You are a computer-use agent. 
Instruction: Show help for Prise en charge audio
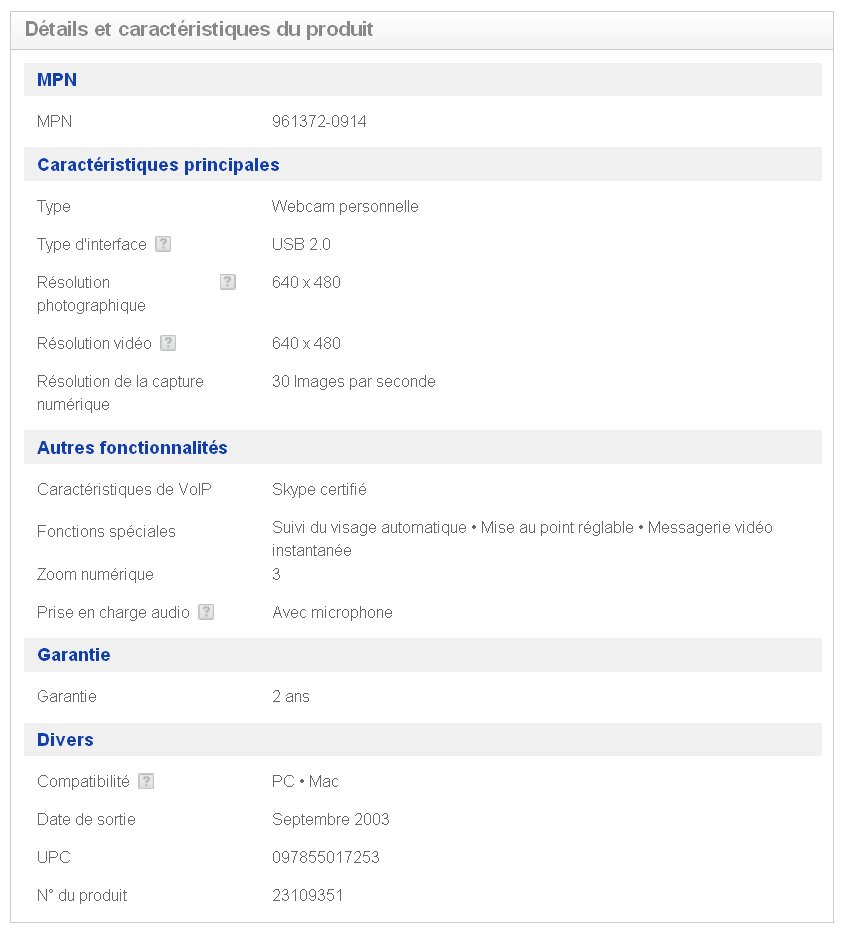click(x=206, y=612)
